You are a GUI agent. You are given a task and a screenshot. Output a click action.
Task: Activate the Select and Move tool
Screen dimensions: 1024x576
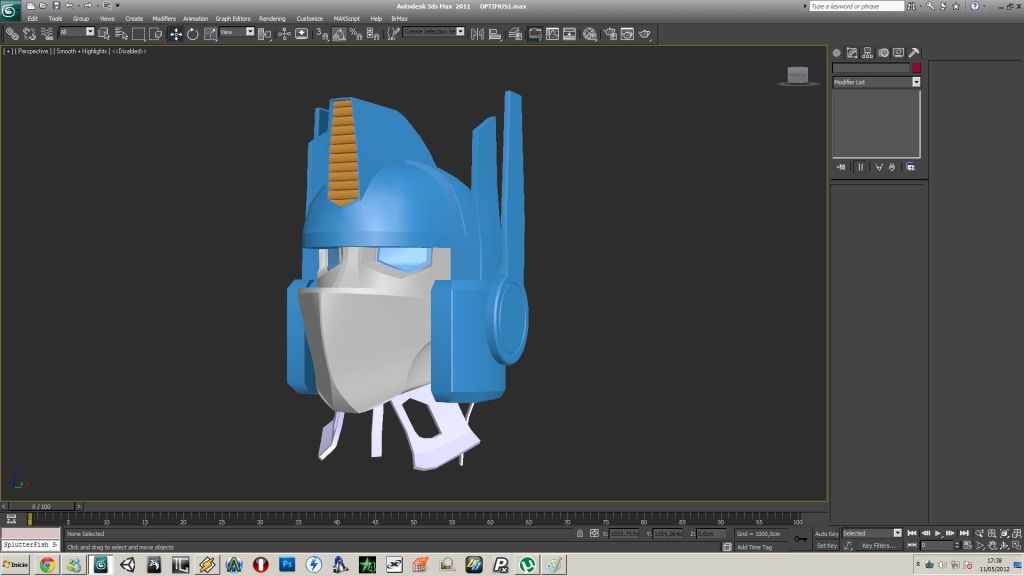pos(176,34)
